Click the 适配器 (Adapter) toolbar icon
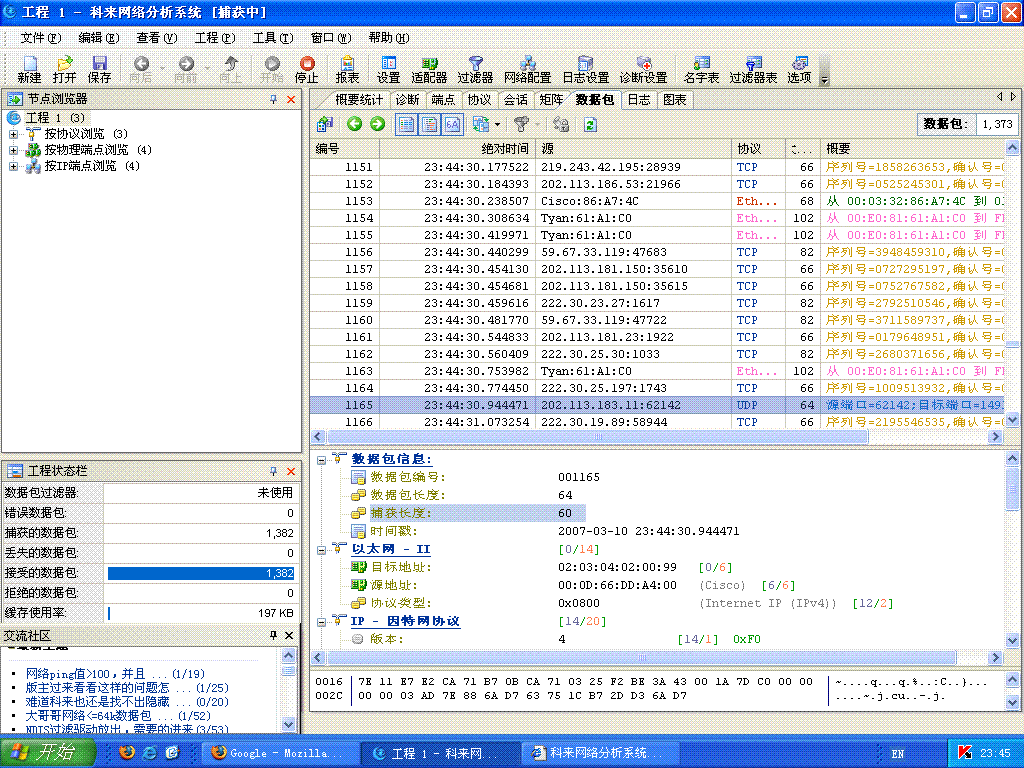 (x=429, y=69)
